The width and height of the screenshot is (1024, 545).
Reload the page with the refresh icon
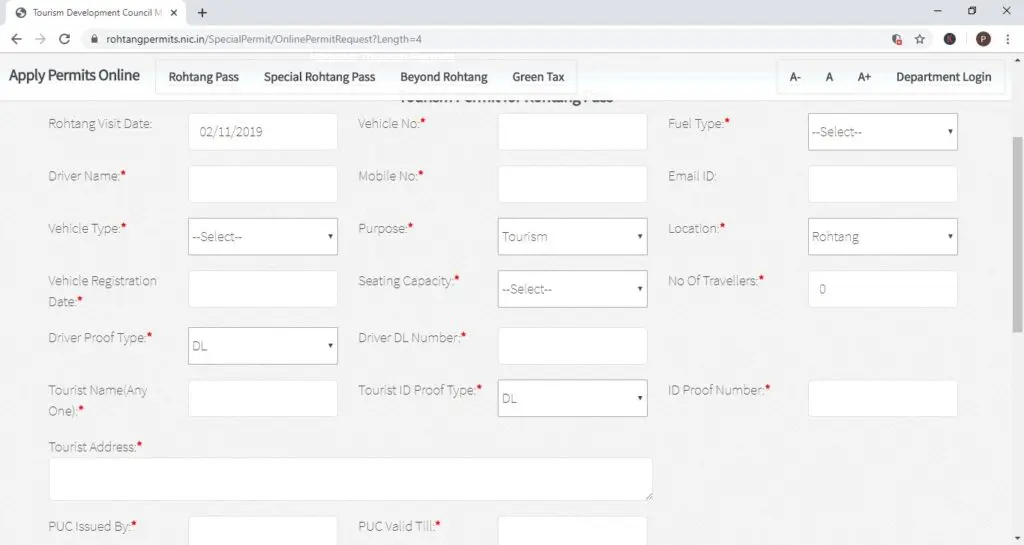pyautogui.click(x=64, y=39)
